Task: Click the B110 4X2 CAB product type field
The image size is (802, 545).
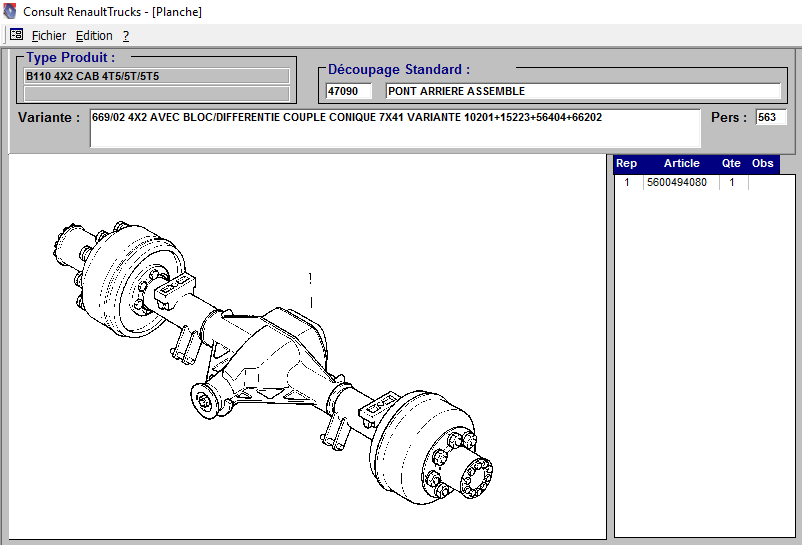Action: coord(157,76)
